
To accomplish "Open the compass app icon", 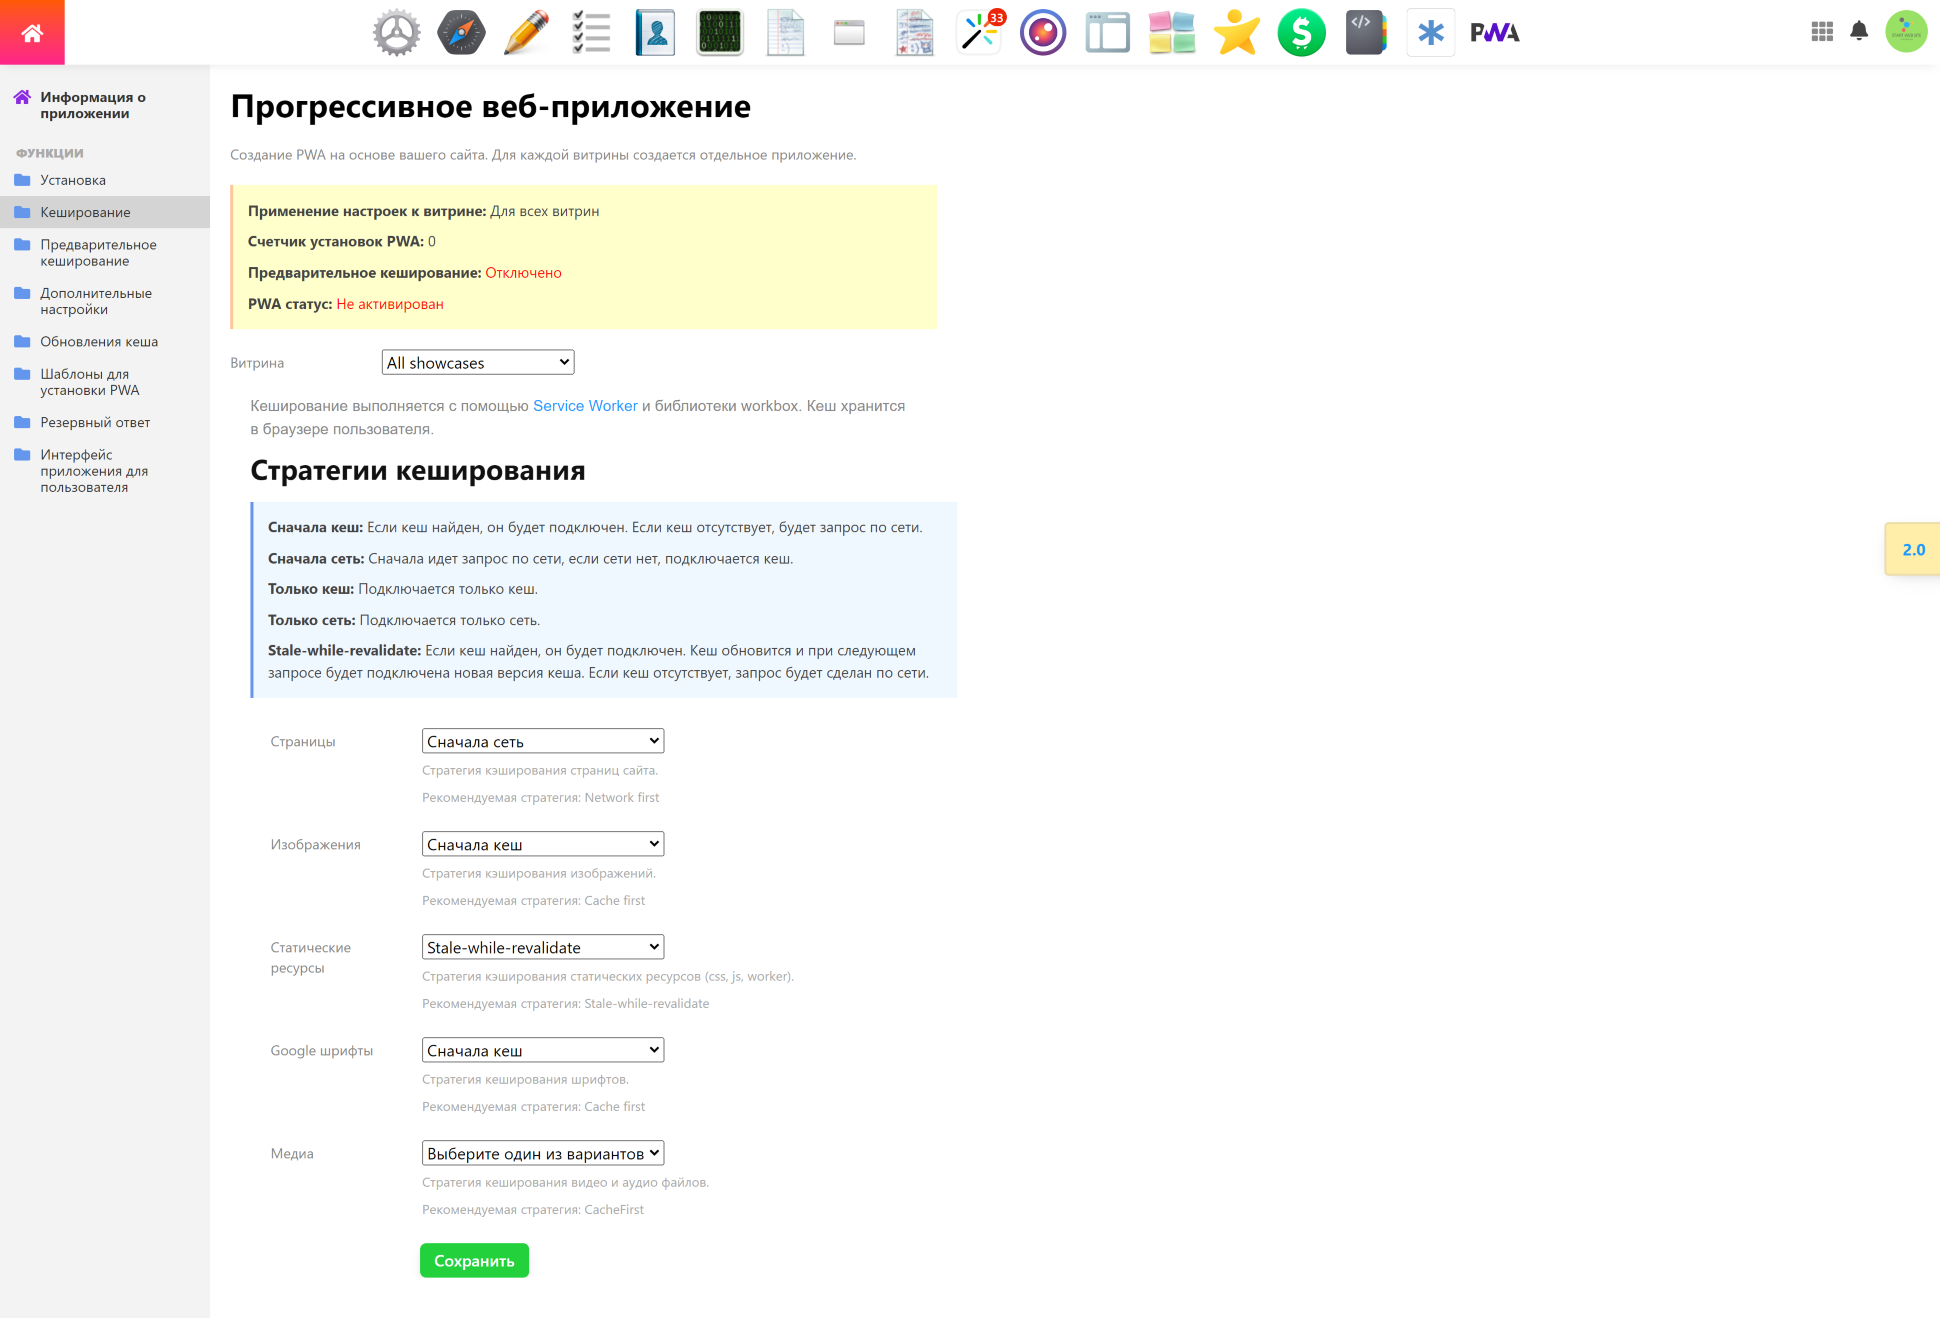I will [x=461, y=32].
